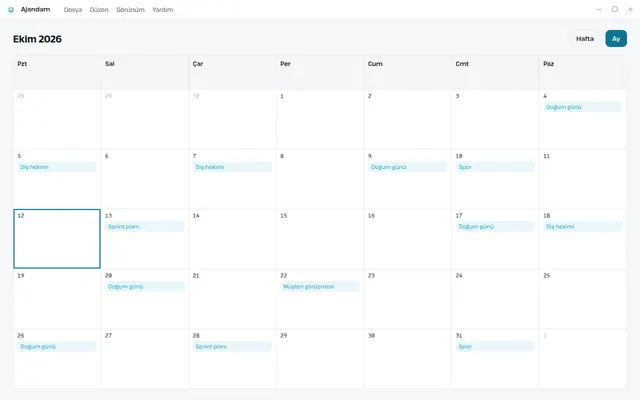The image size is (640, 400).
Task: Select day 23 cell
Action: coord(407,299)
